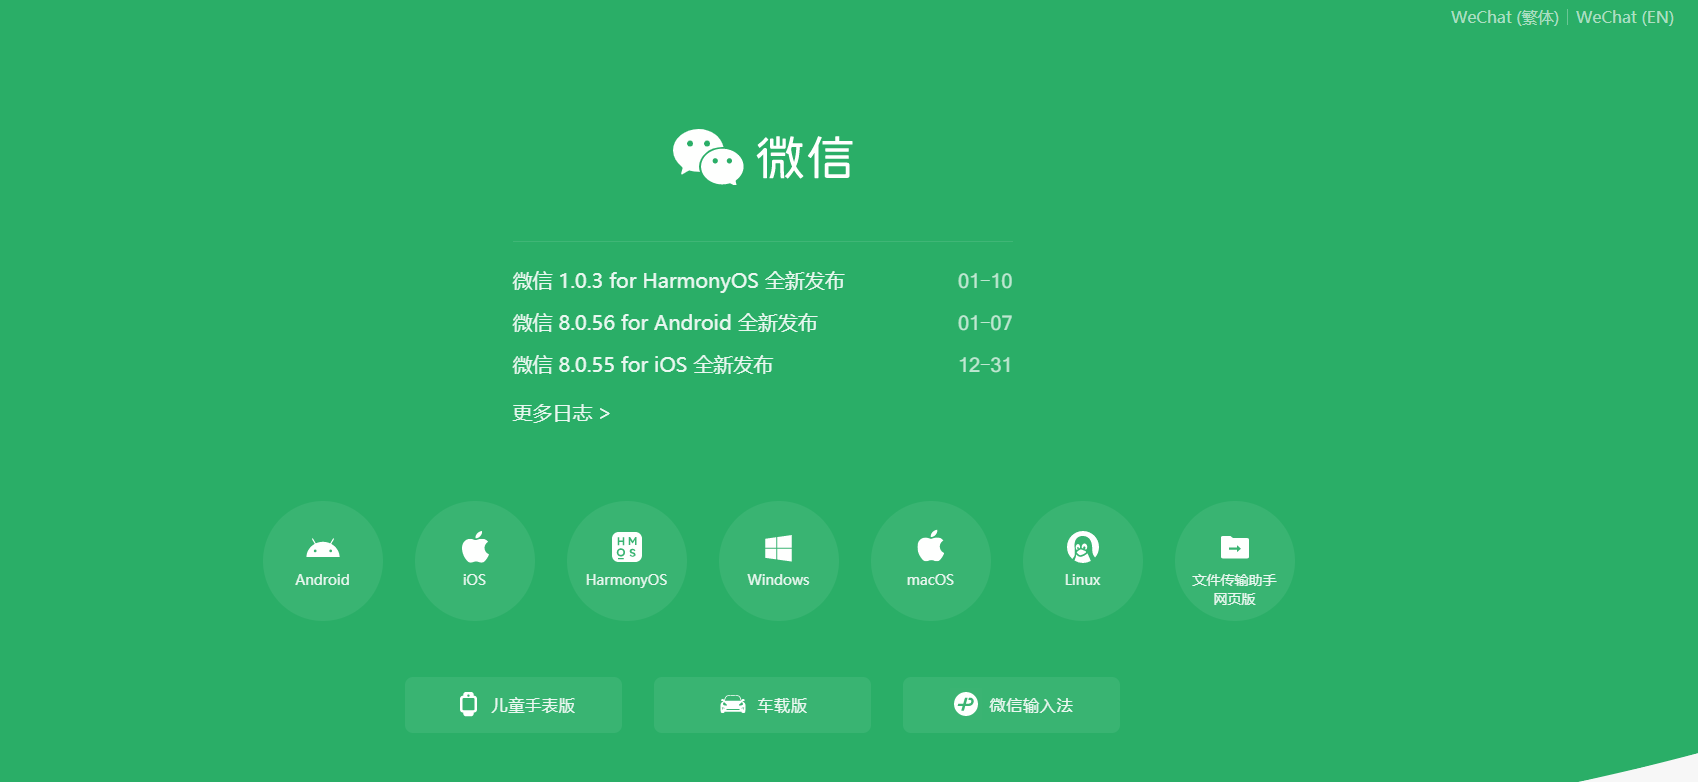Click the 微信 logo at top
The image size is (1698, 782).
[763, 158]
